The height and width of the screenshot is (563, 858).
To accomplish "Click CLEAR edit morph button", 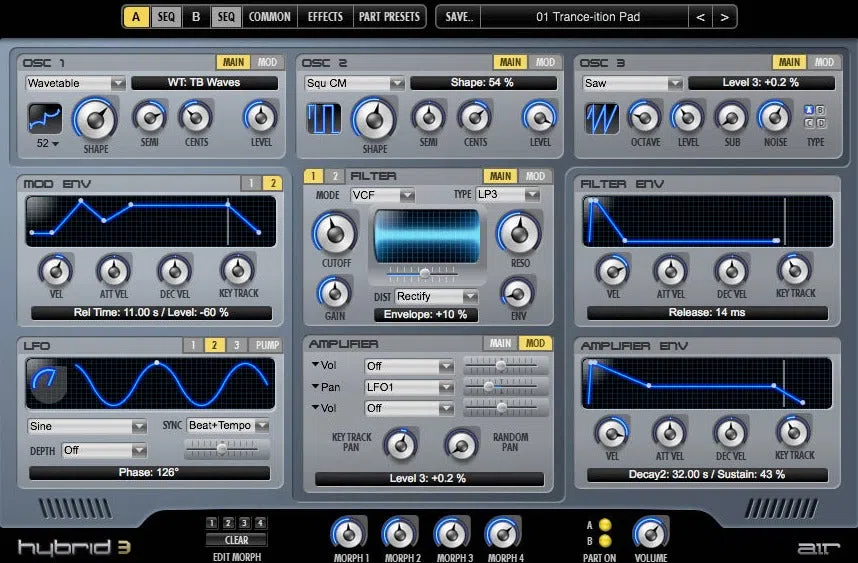I will click(x=236, y=540).
